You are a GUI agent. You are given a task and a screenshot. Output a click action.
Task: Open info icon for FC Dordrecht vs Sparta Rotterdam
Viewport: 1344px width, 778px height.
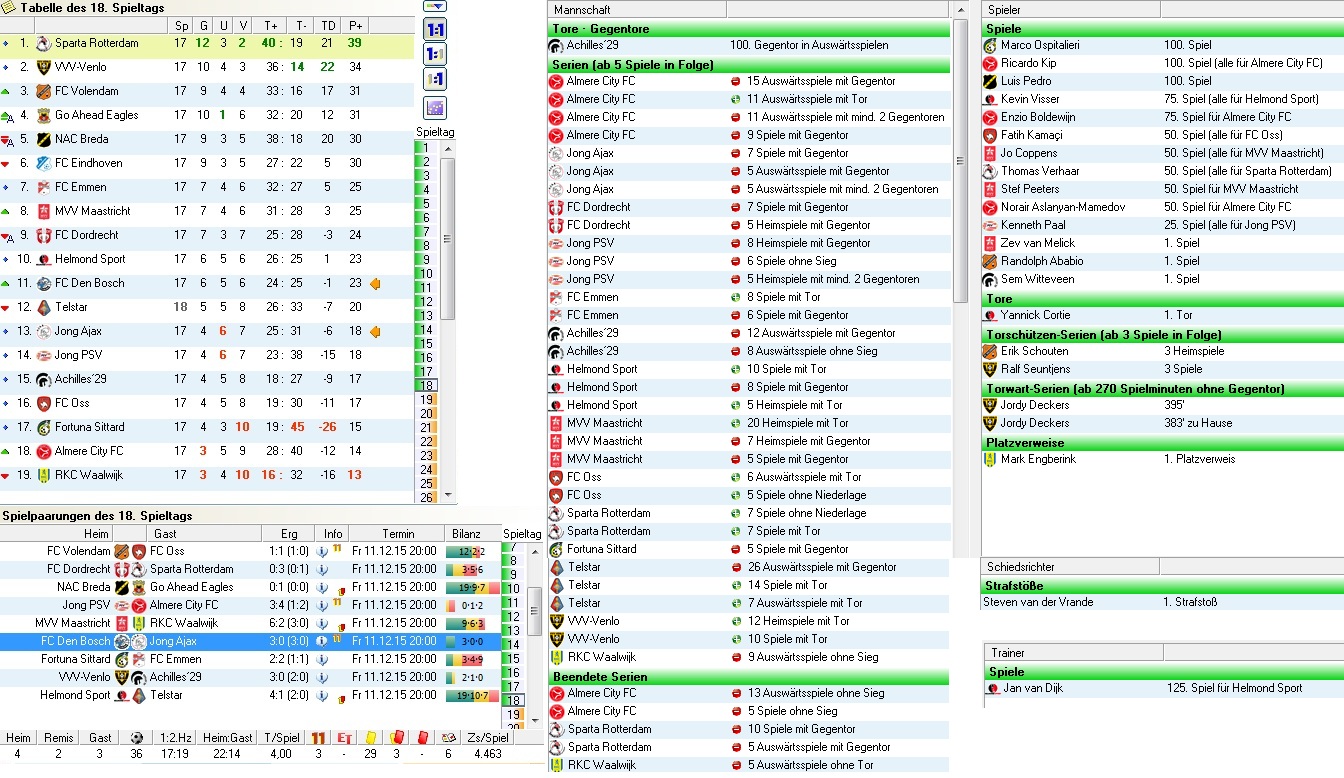click(322, 569)
